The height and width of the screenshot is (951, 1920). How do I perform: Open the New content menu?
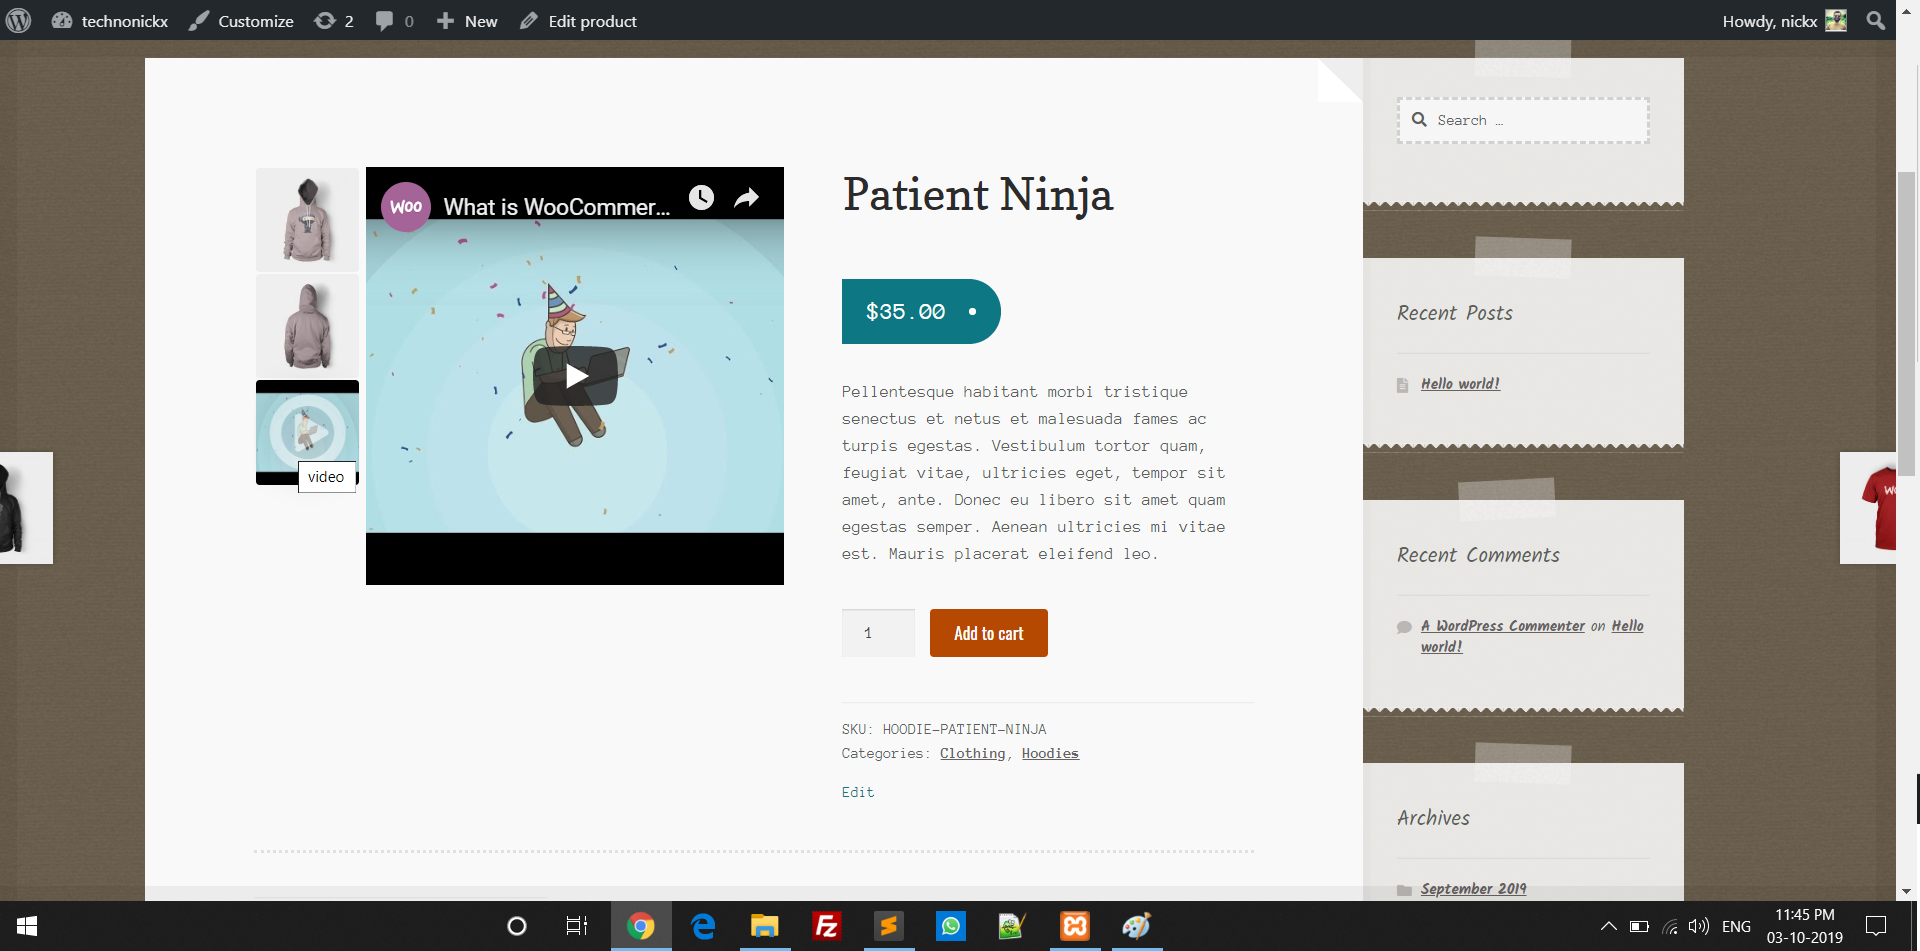[x=467, y=21]
